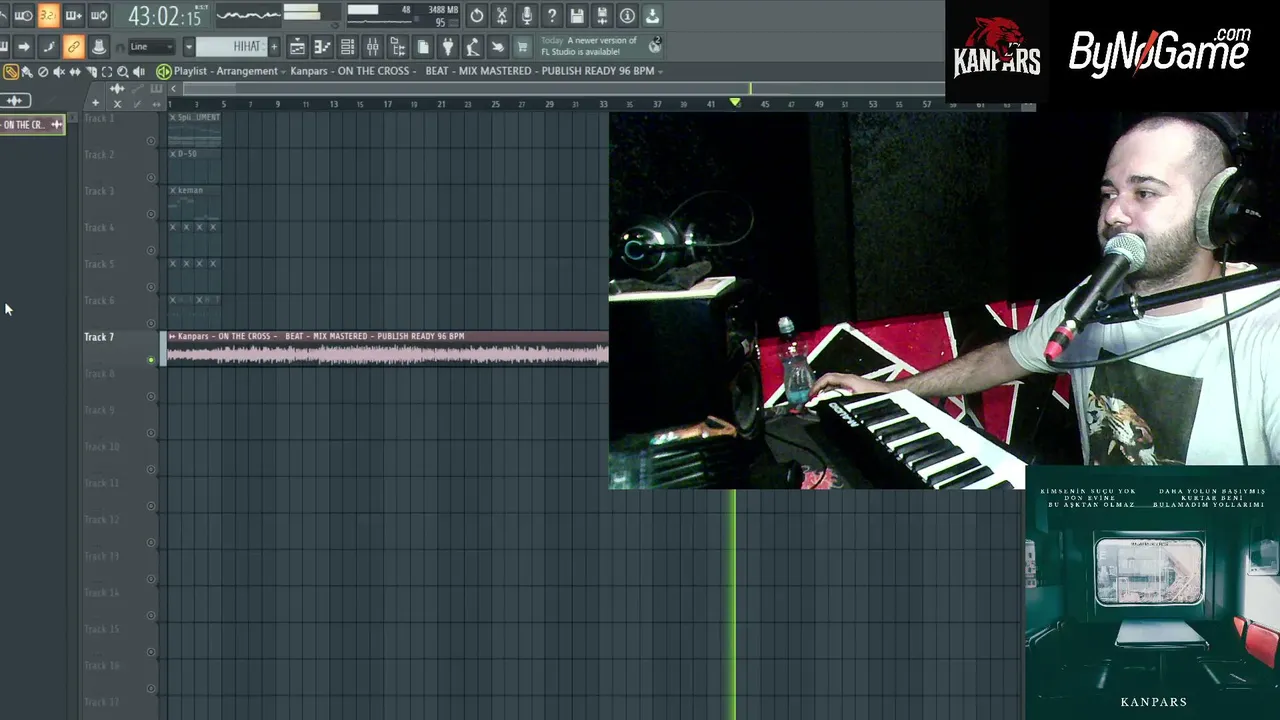Screen dimensions: 1280x720
Task: Toggle mute on Track 7
Action: (151, 360)
